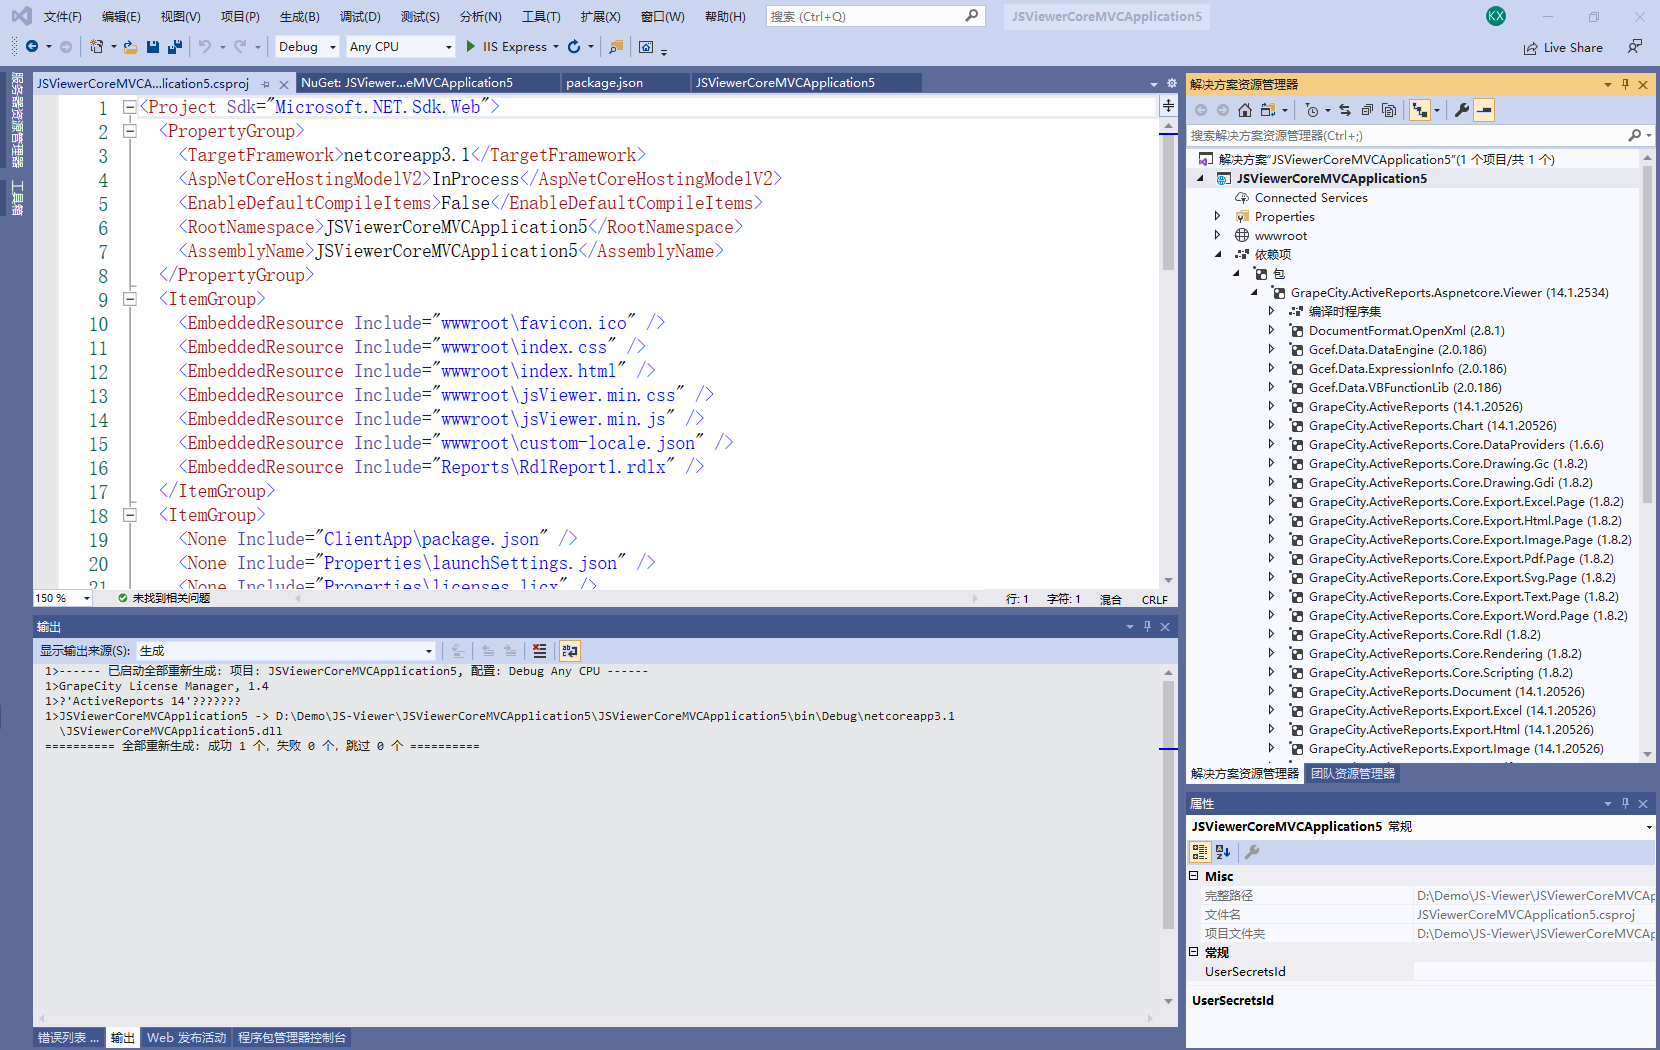Undo the last edit
The width and height of the screenshot is (1660, 1050).
204,47
